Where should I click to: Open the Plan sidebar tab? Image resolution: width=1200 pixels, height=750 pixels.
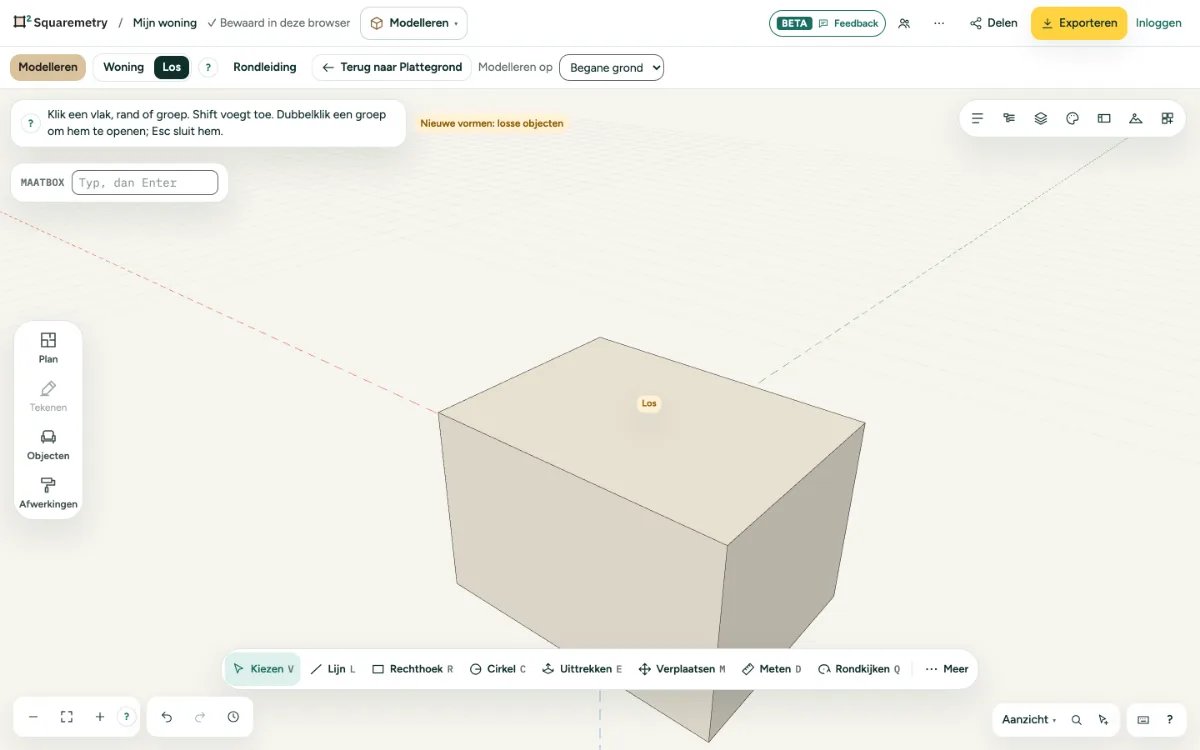click(48, 347)
